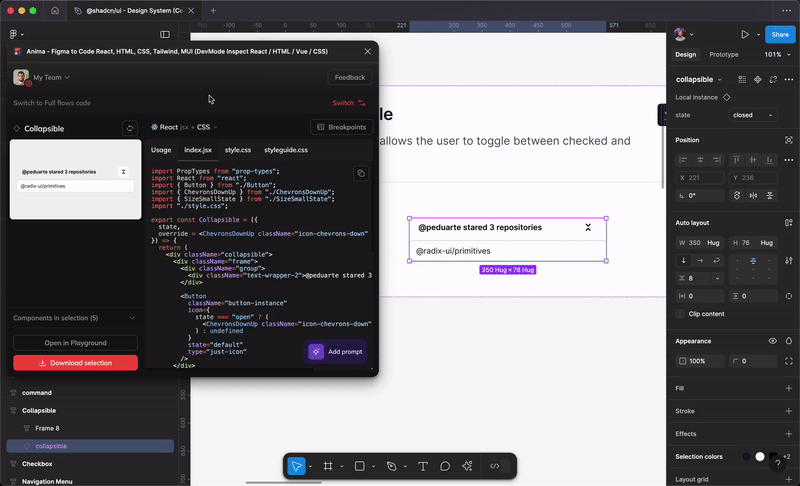Select dark navy selection color swatch

pyautogui.click(x=746, y=456)
